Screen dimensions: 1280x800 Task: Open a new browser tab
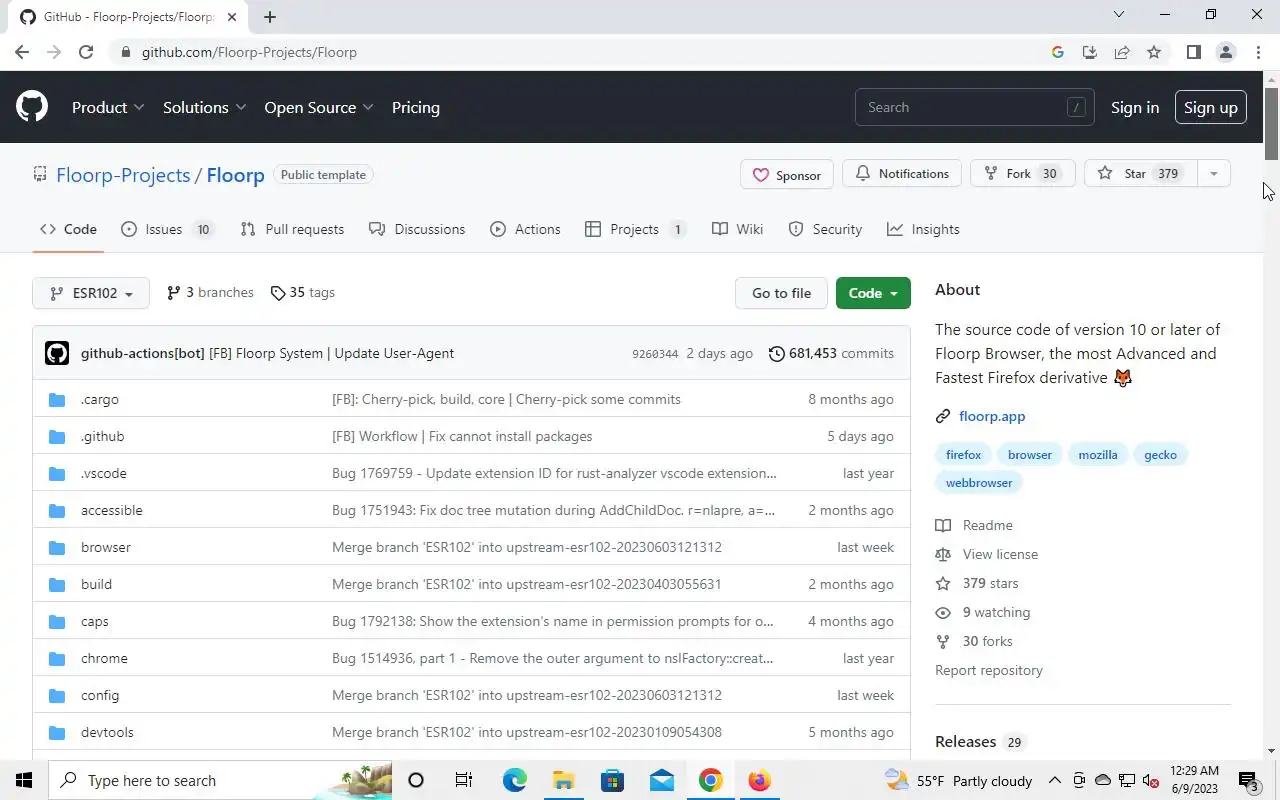tap(270, 16)
